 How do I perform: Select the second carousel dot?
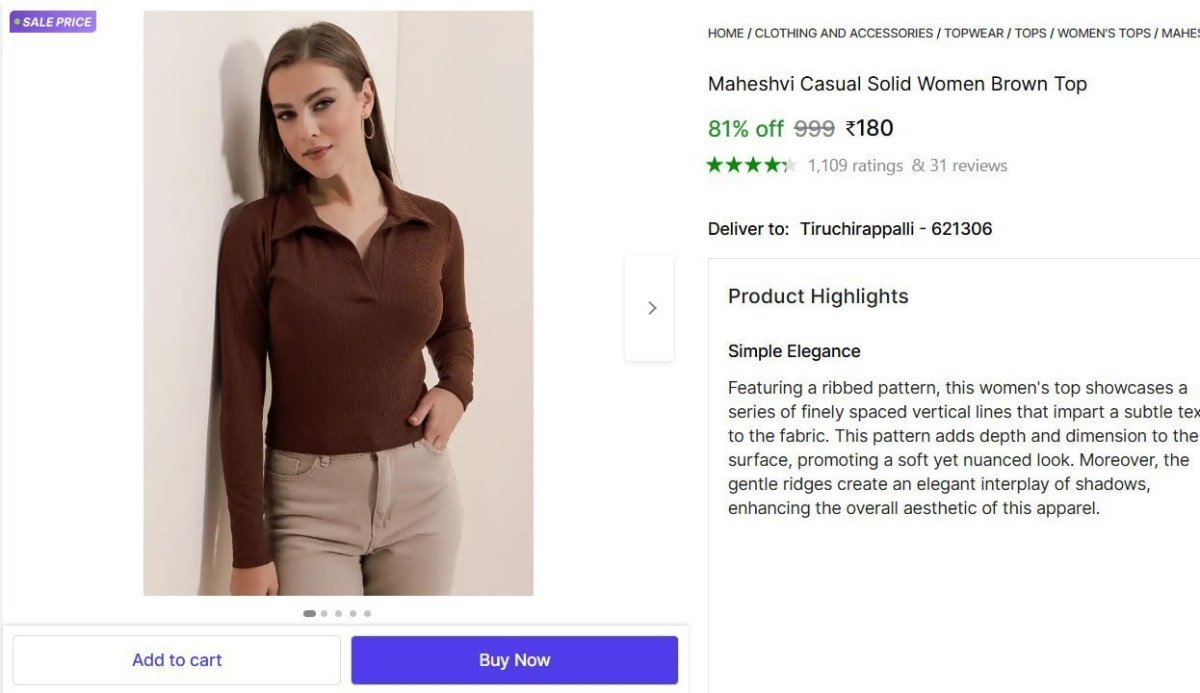(323, 614)
